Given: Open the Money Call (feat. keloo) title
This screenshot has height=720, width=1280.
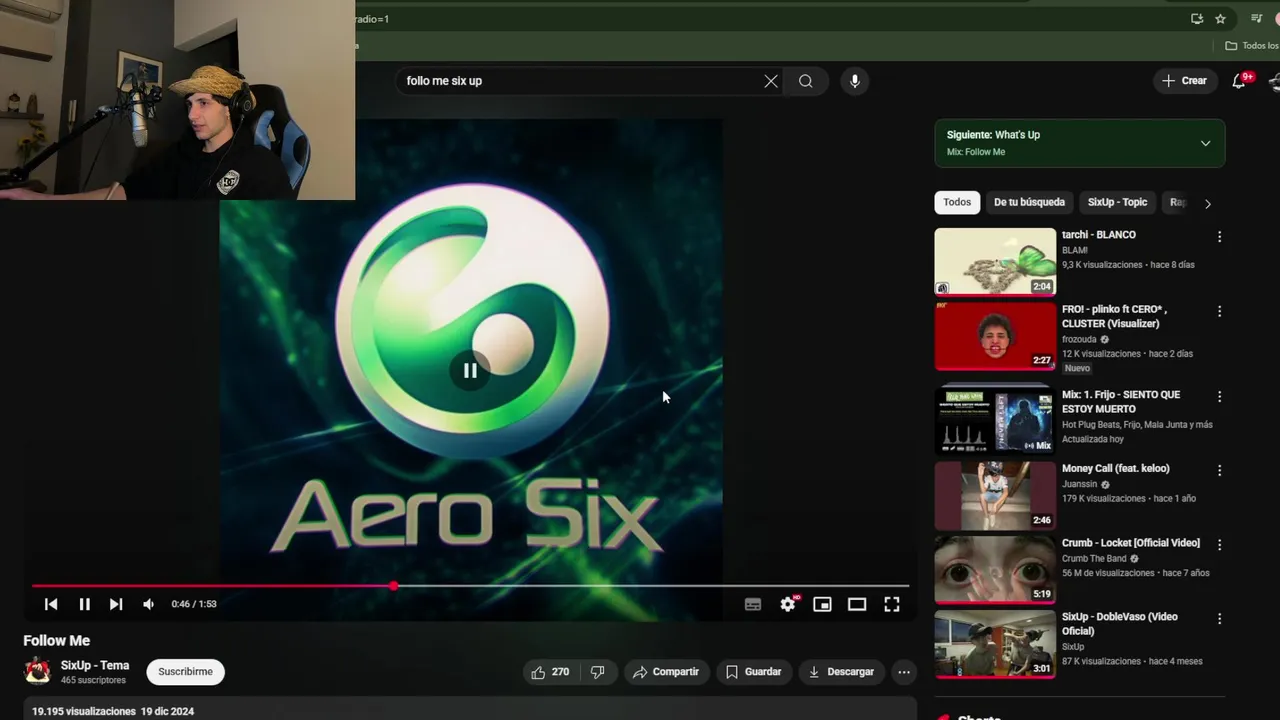Looking at the screenshot, I should point(1116,468).
